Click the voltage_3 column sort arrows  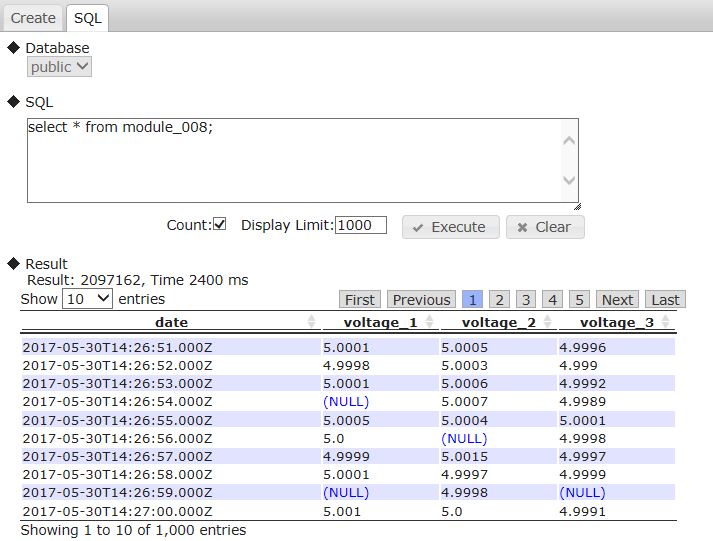(x=666, y=322)
